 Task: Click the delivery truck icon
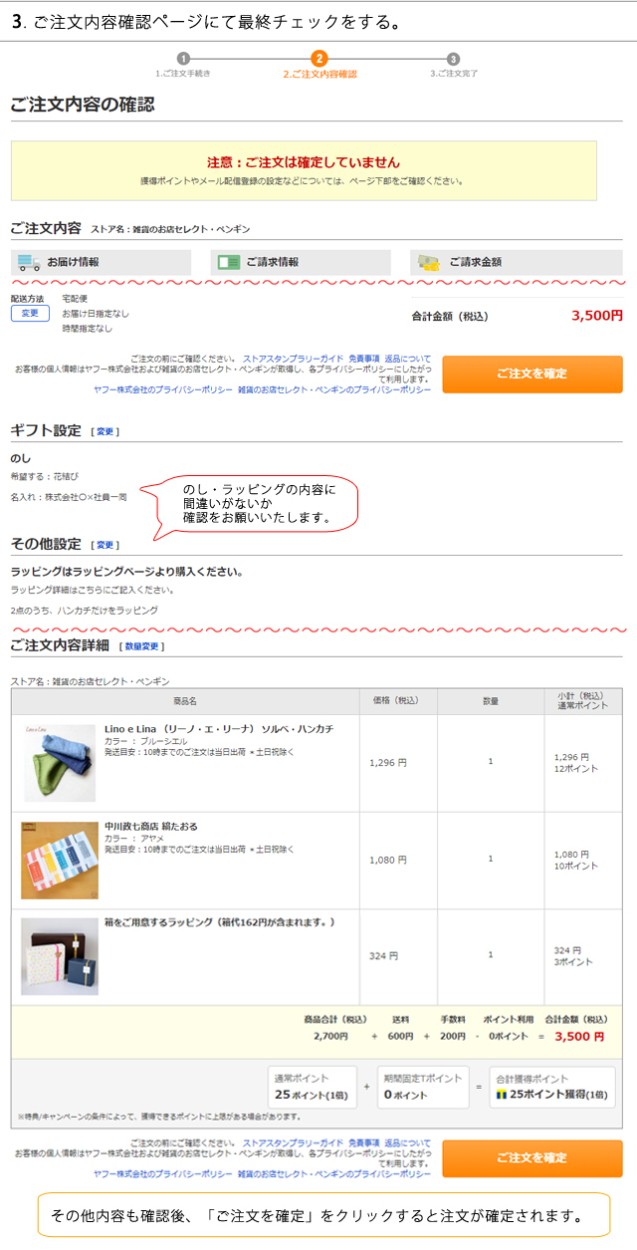(27, 262)
